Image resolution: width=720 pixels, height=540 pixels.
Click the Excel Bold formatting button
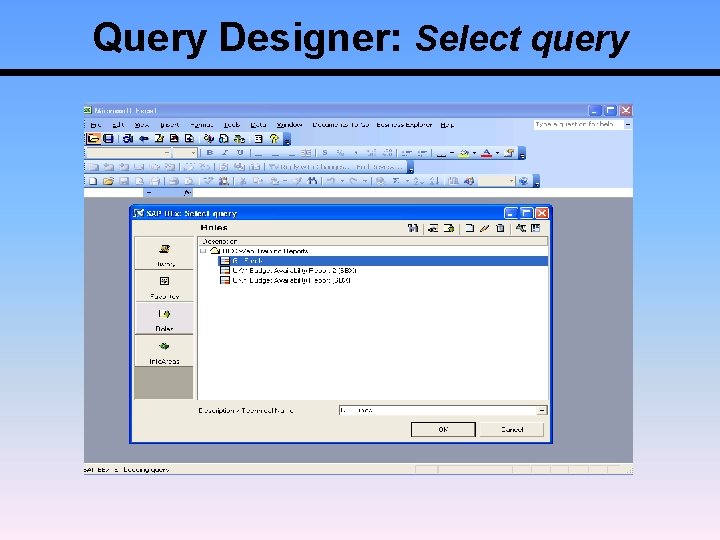(x=210, y=153)
